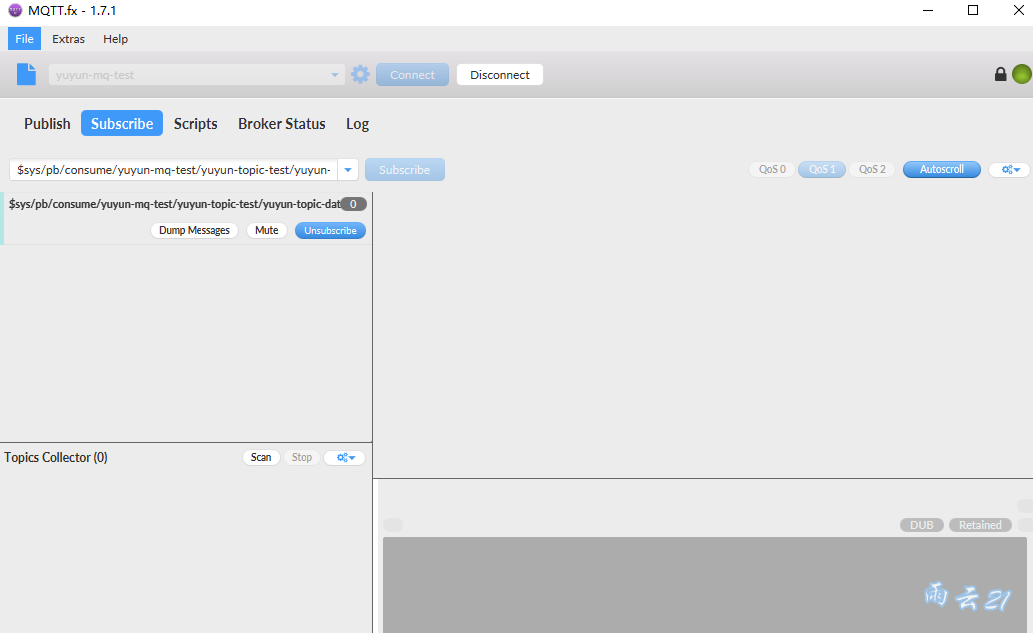This screenshot has height=633, width=1033.
Task: Maximize the MQTT.fx window
Action: click(972, 11)
